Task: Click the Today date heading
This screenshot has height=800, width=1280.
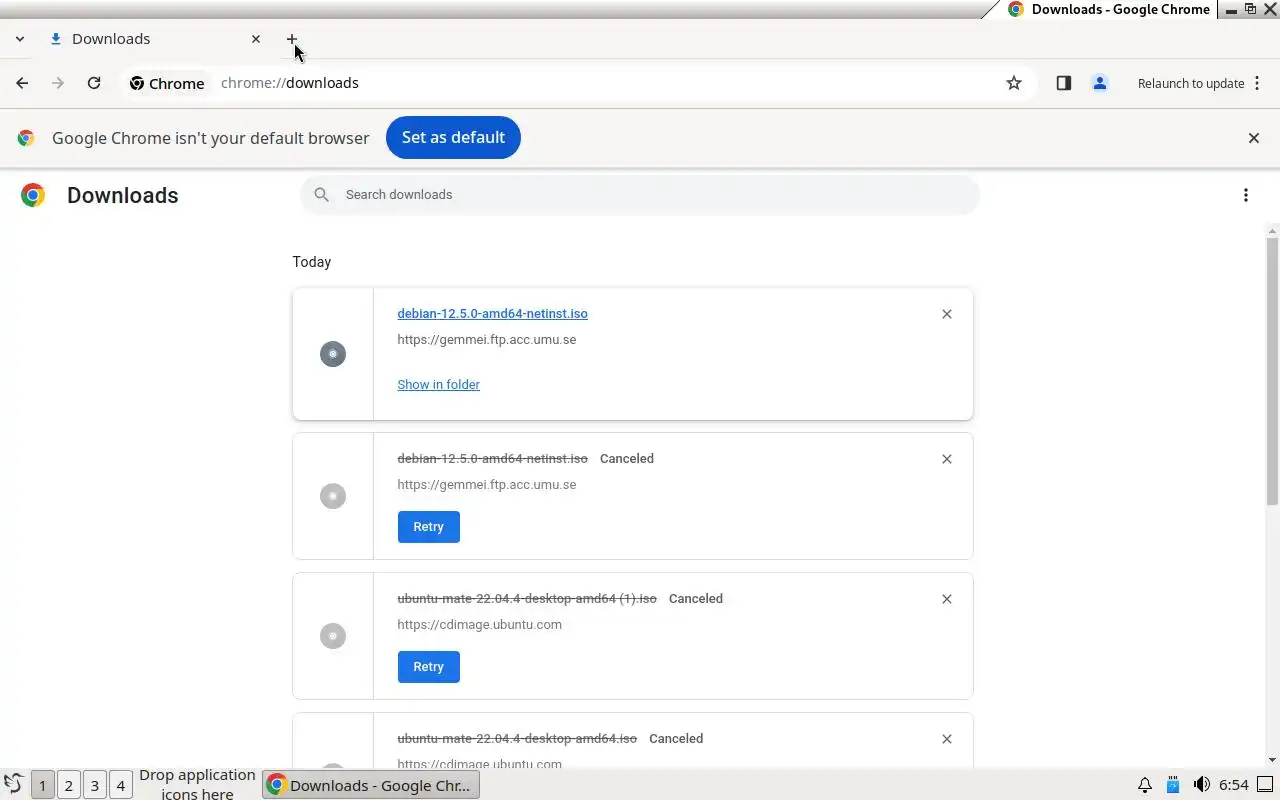Action: (312, 262)
